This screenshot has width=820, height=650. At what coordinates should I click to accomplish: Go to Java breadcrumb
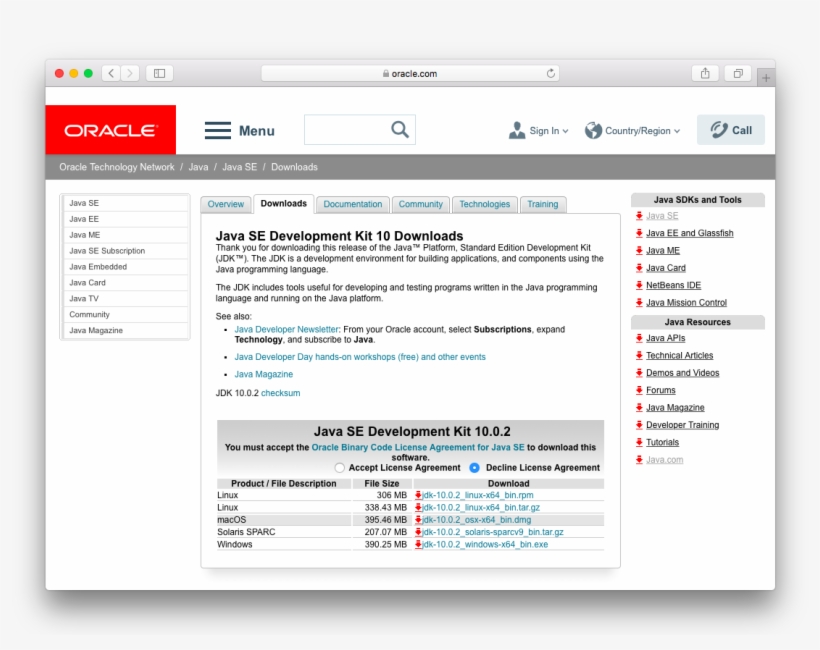click(198, 167)
